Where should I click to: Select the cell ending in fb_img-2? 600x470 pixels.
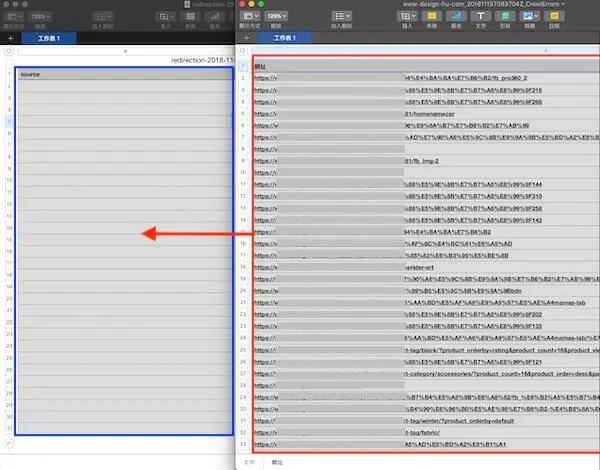pos(426,161)
